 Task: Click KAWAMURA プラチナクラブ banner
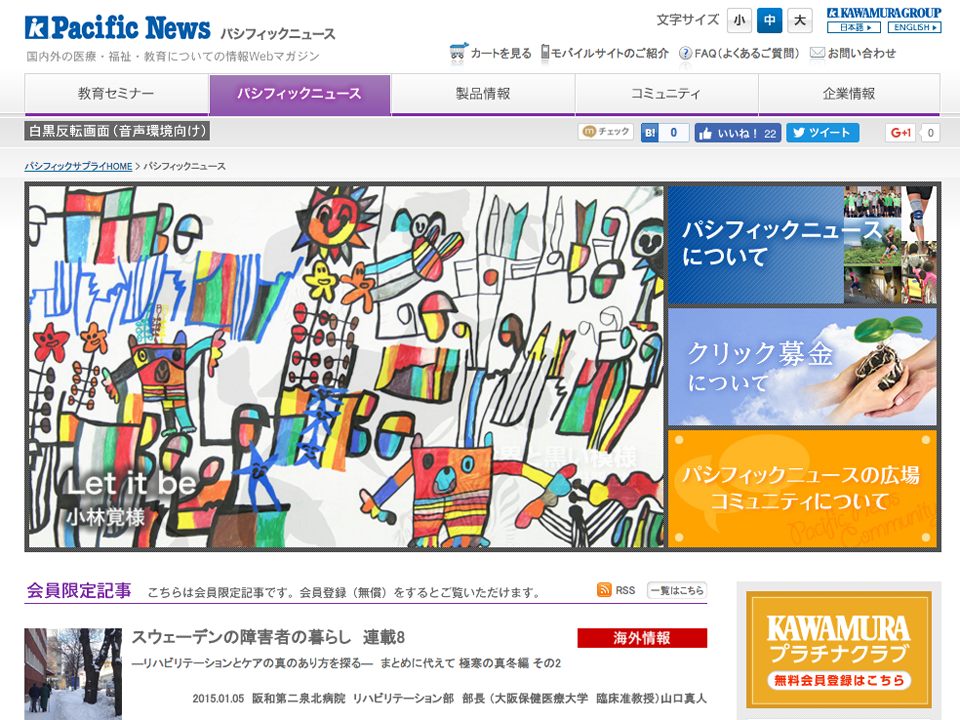click(x=839, y=650)
